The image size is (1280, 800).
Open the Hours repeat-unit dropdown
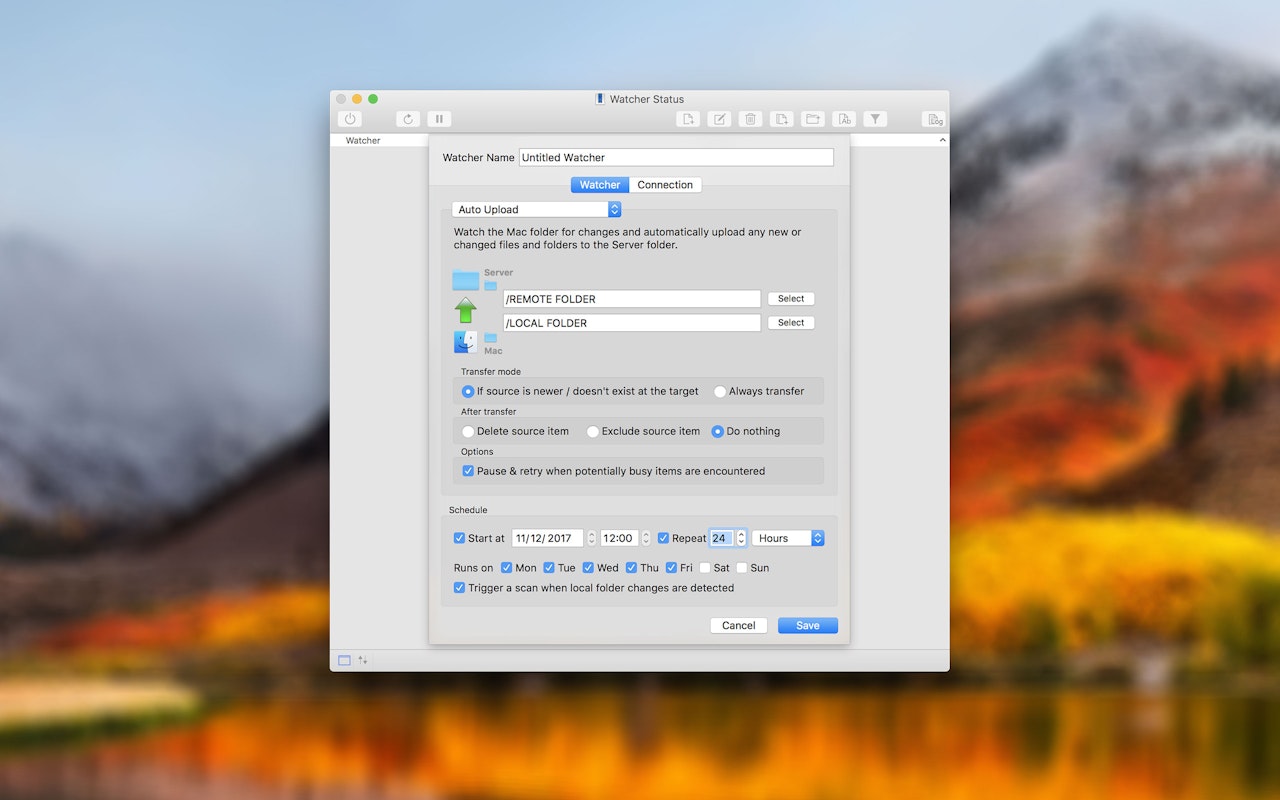point(788,538)
